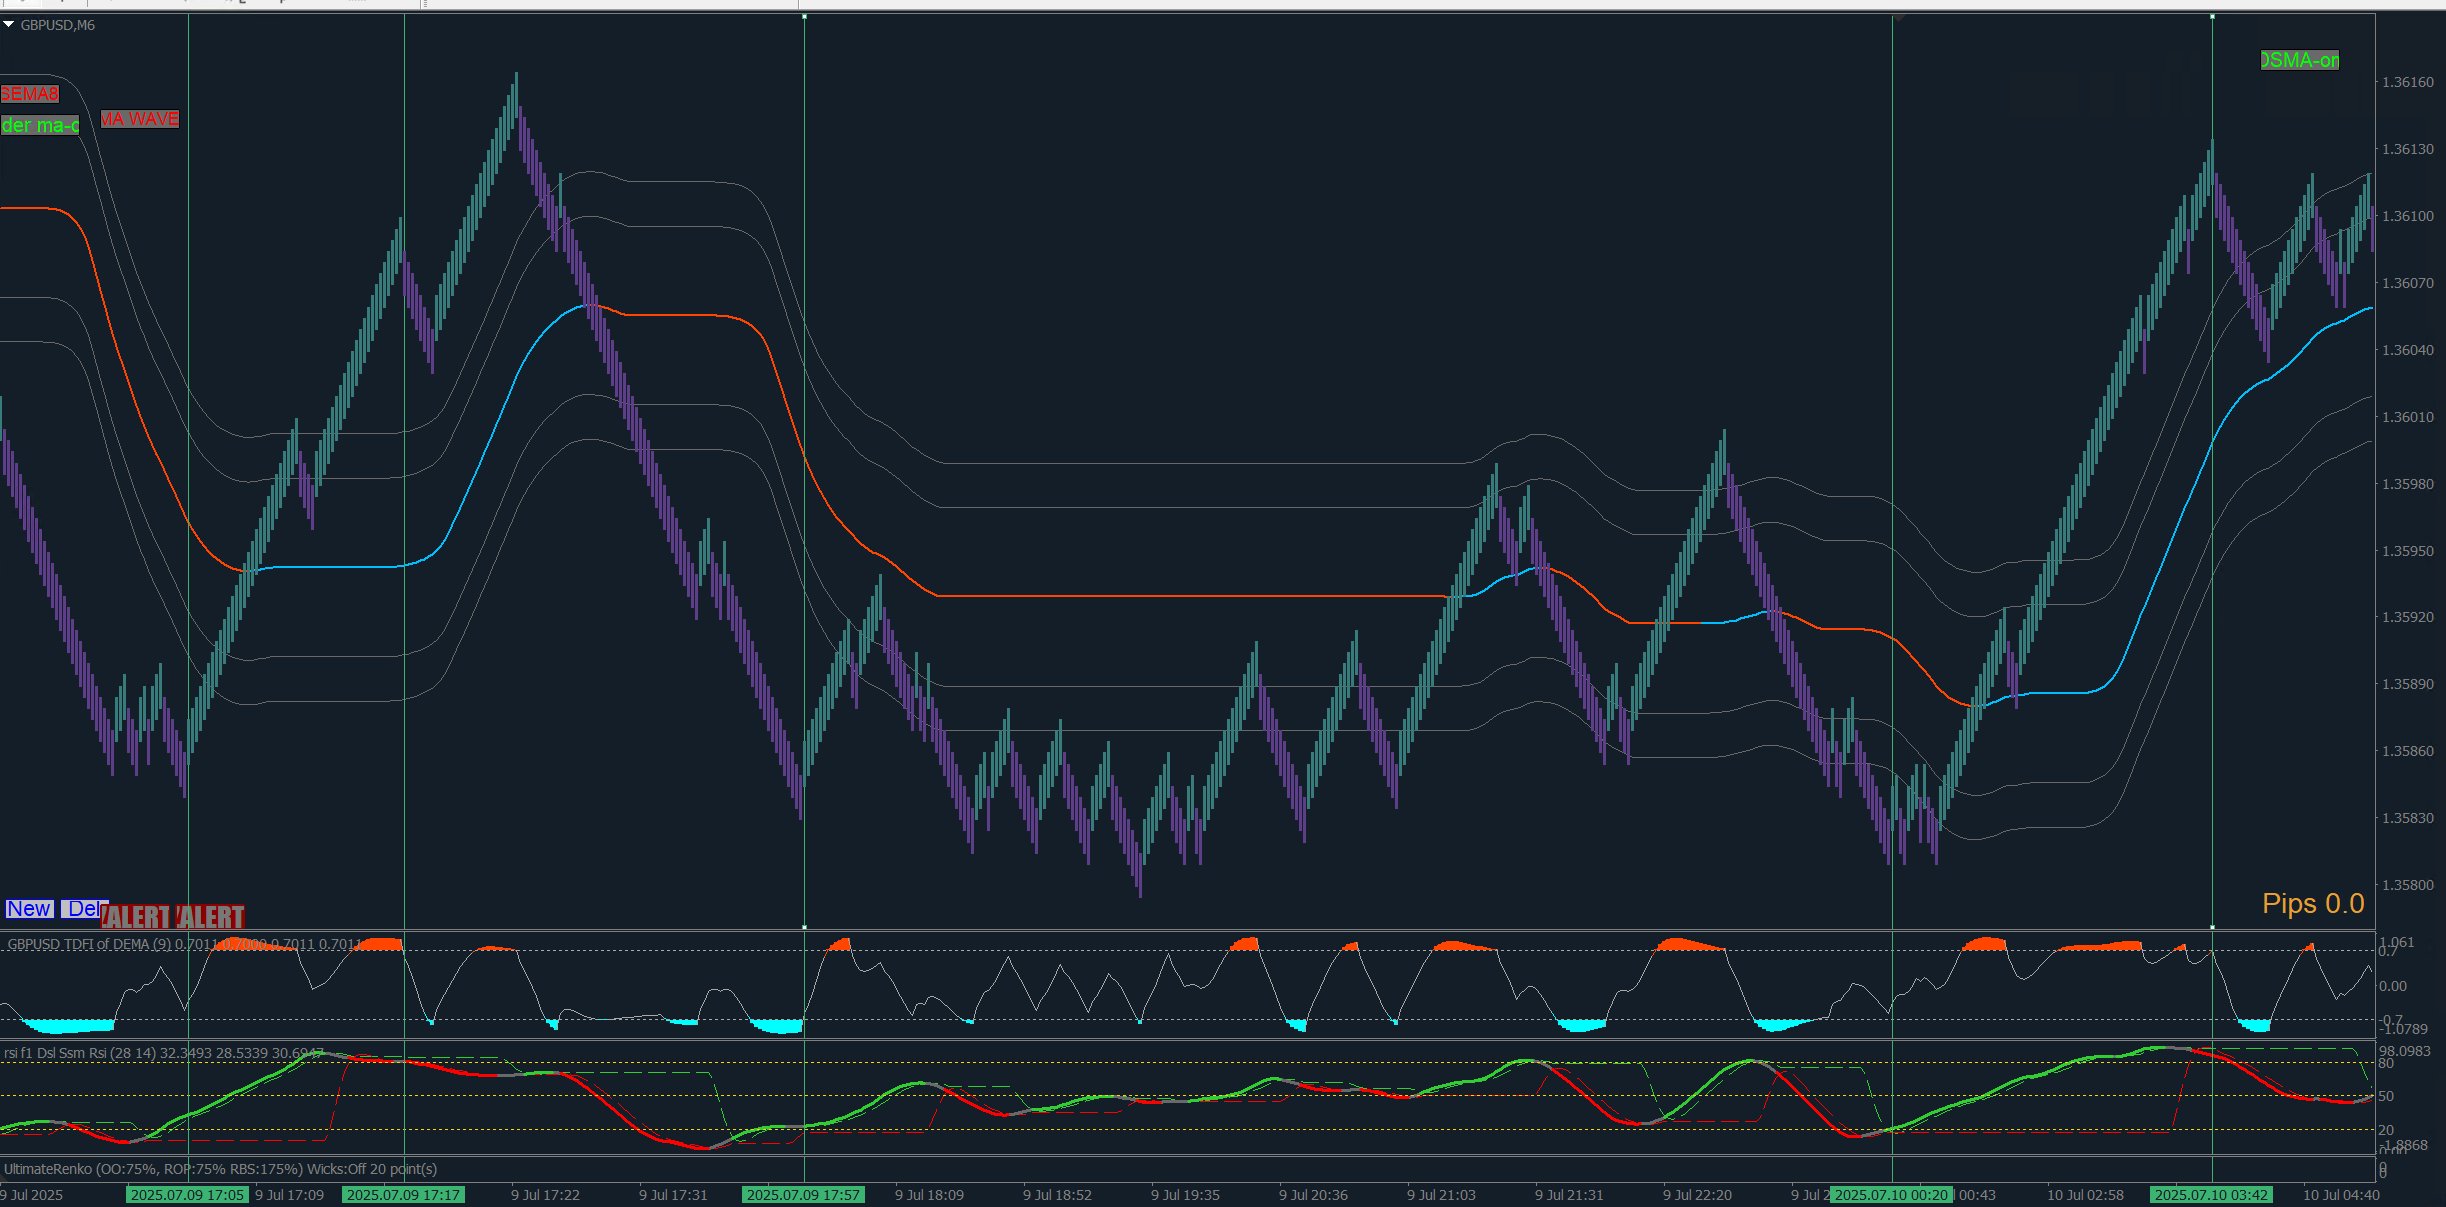
Task: Toggle the green 'der ma-c' indicator button
Action: (x=40, y=125)
